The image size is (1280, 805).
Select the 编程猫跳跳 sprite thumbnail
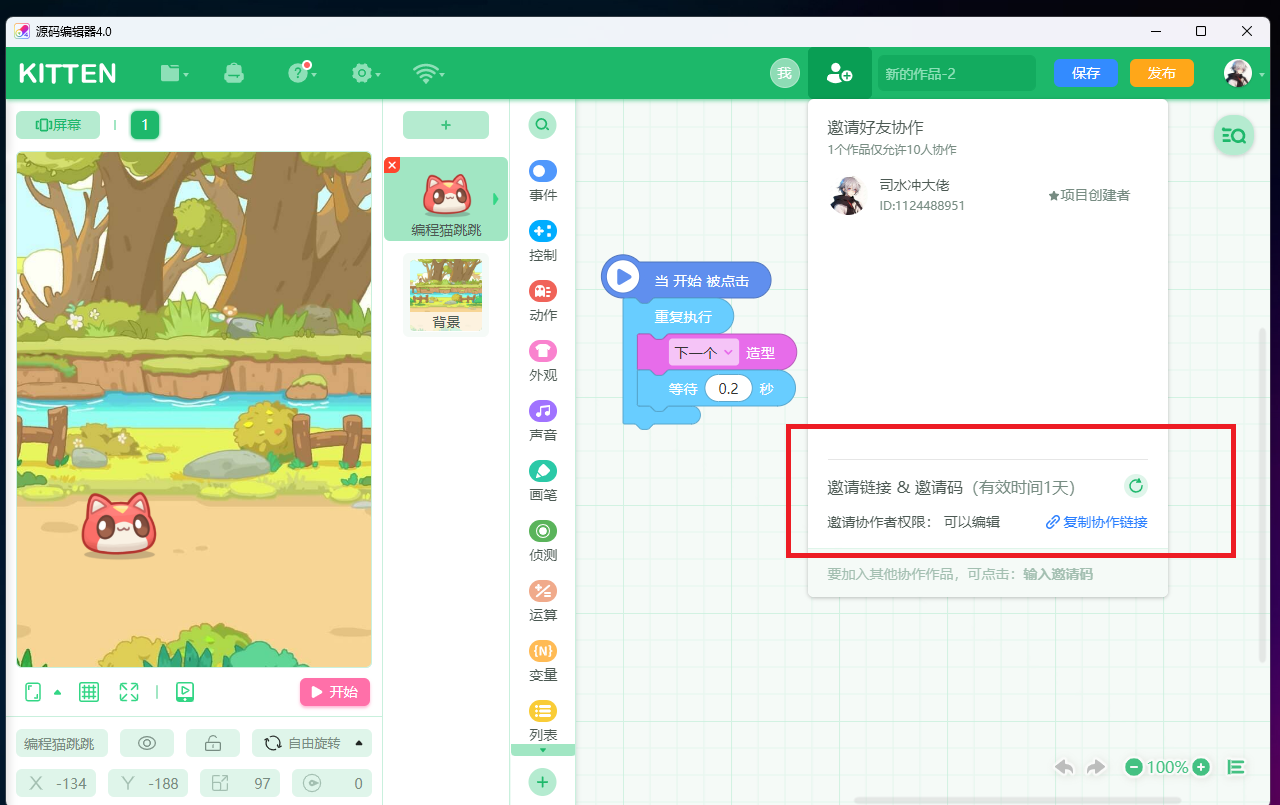[x=446, y=199]
